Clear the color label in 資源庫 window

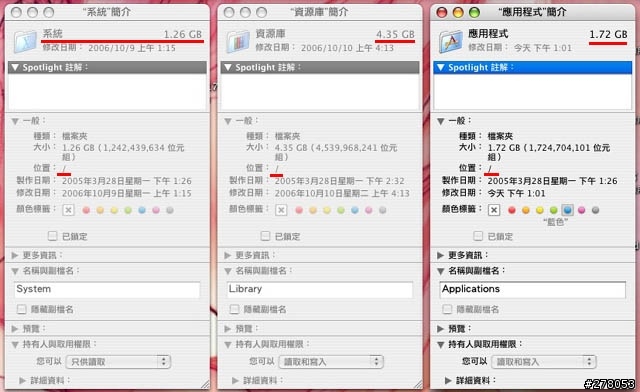(x=281, y=210)
